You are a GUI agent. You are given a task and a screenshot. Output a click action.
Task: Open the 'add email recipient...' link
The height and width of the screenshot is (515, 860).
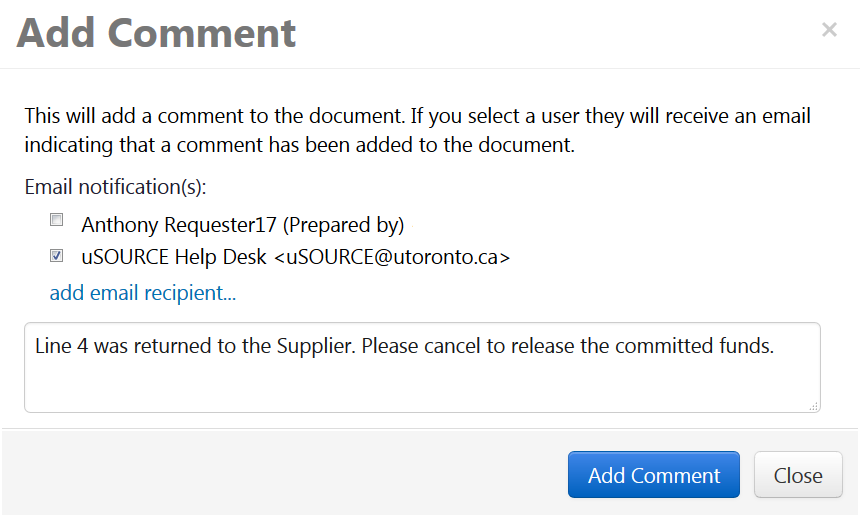[x=143, y=293]
